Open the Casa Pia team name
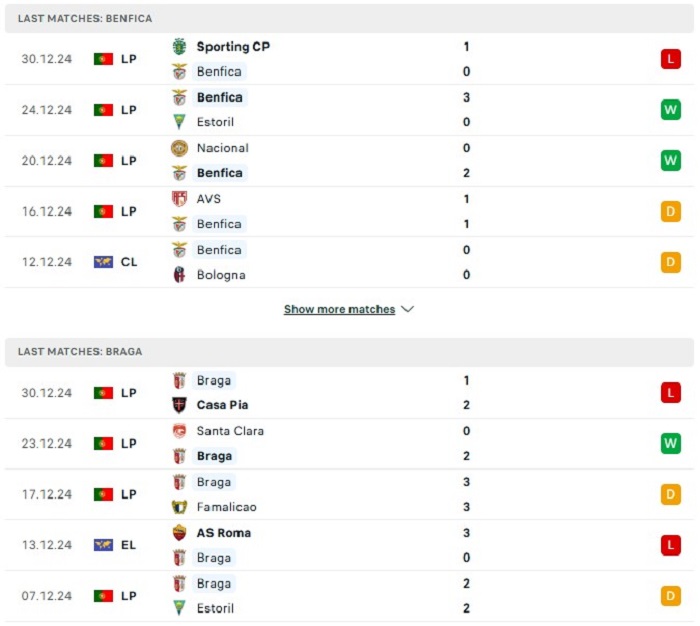 point(222,405)
